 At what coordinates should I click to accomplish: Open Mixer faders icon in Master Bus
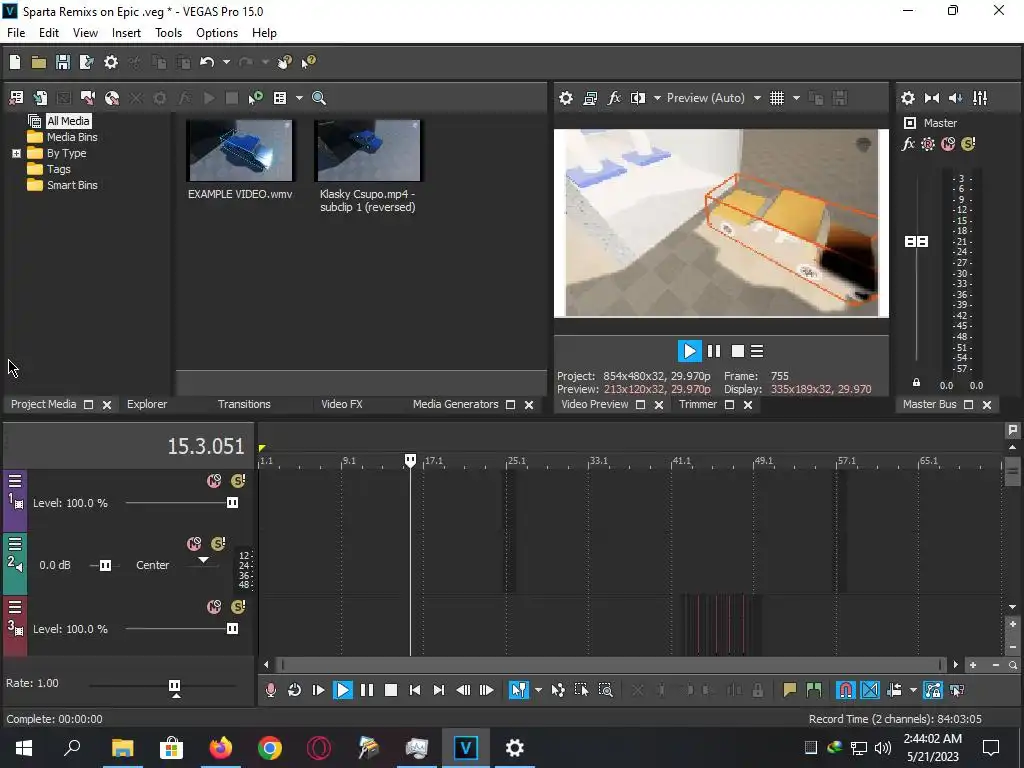(x=980, y=98)
